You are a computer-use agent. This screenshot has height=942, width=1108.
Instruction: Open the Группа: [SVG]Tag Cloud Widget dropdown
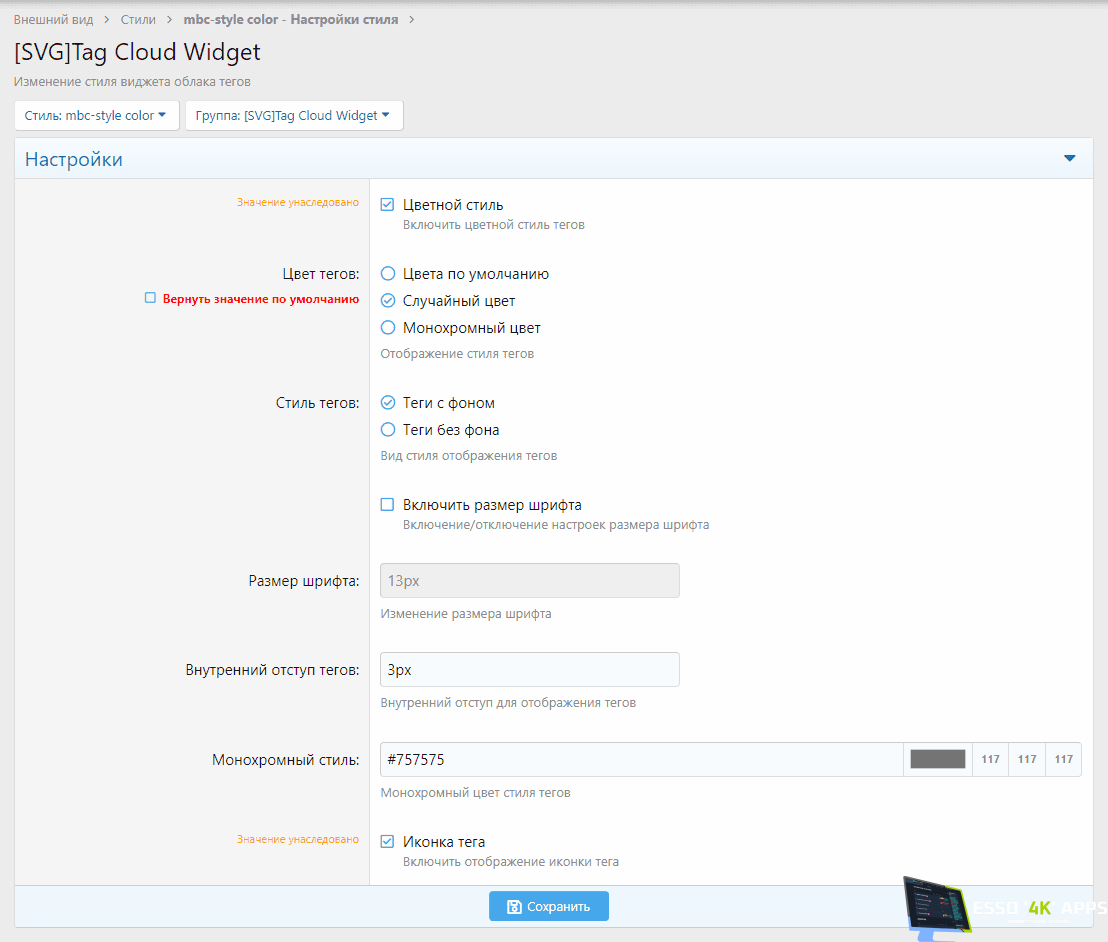(293, 115)
